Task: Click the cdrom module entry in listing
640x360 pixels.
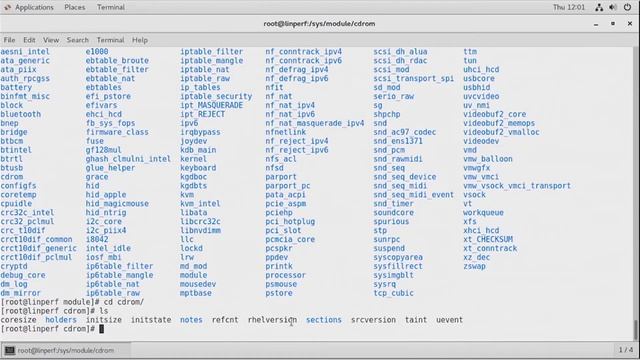Action: 12,177
